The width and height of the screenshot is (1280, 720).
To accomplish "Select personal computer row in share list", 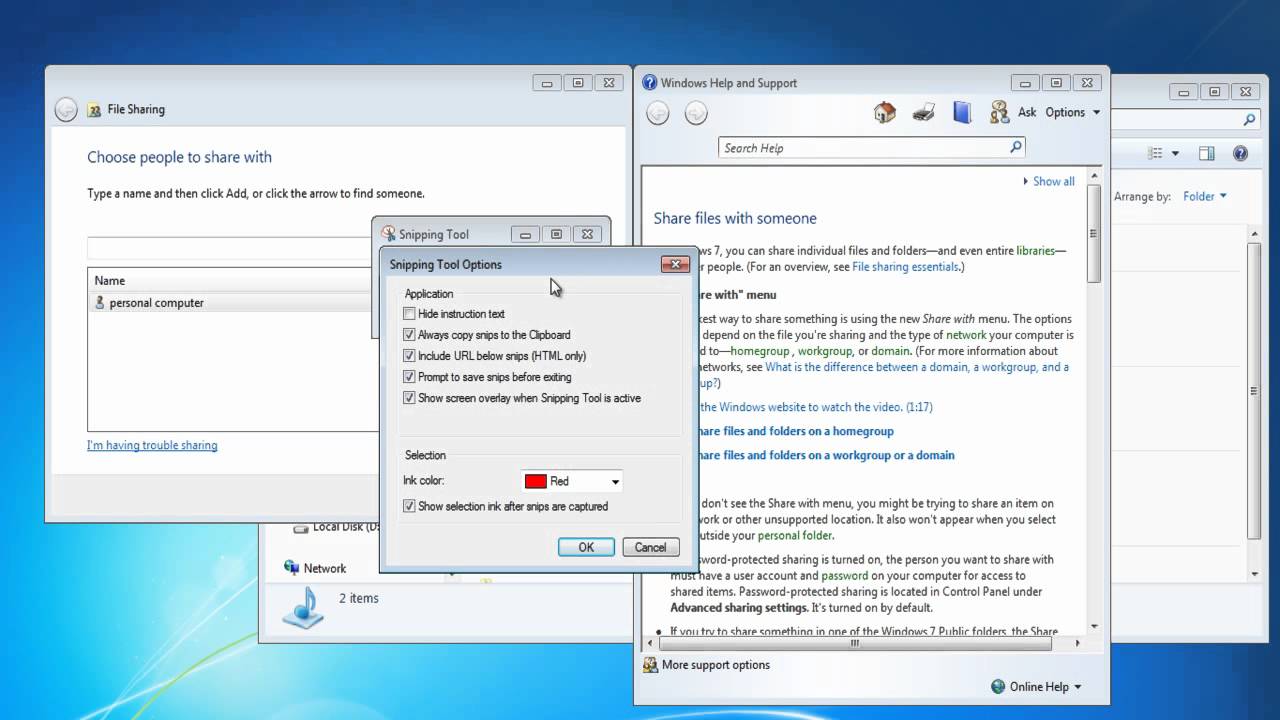I will pyautogui.click(x=232, y=303).
